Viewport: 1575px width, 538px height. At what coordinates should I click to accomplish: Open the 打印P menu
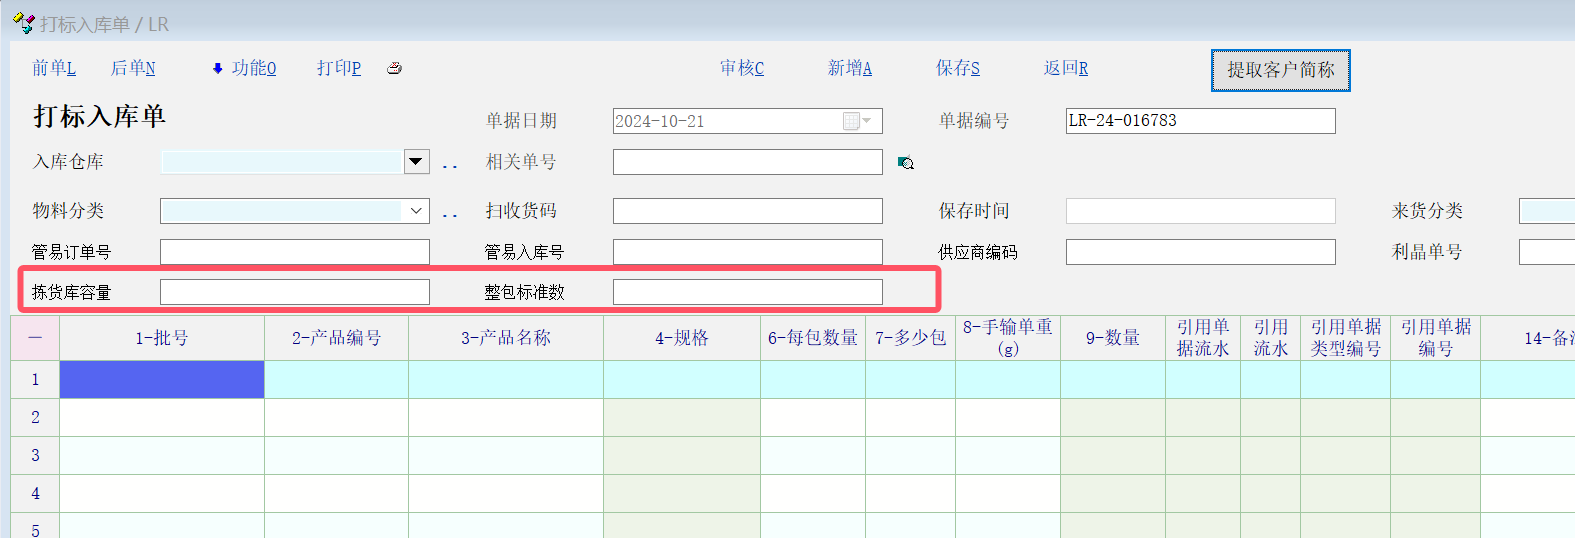click(x=339, y=68)
